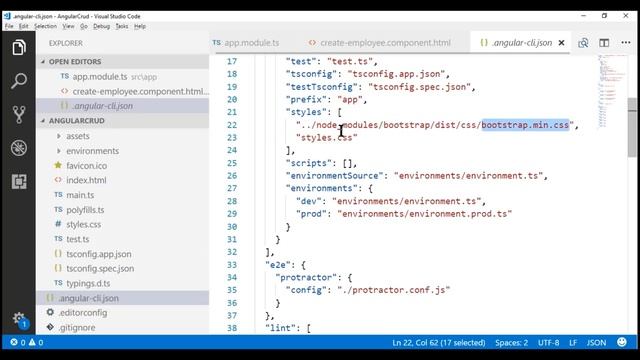Click Open Changes icon in editor toolbar

583,42
